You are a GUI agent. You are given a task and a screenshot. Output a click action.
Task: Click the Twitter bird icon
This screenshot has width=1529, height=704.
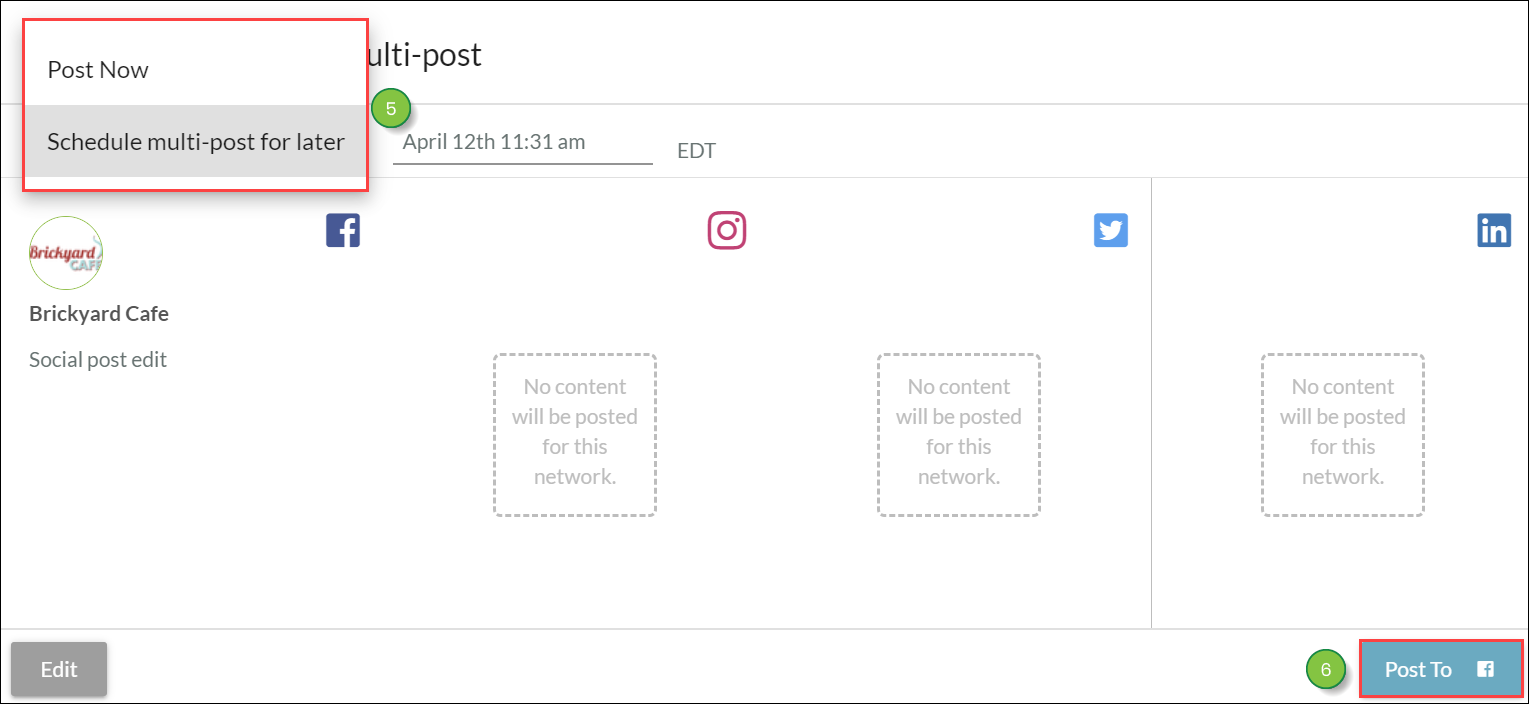pos(1111,230)
